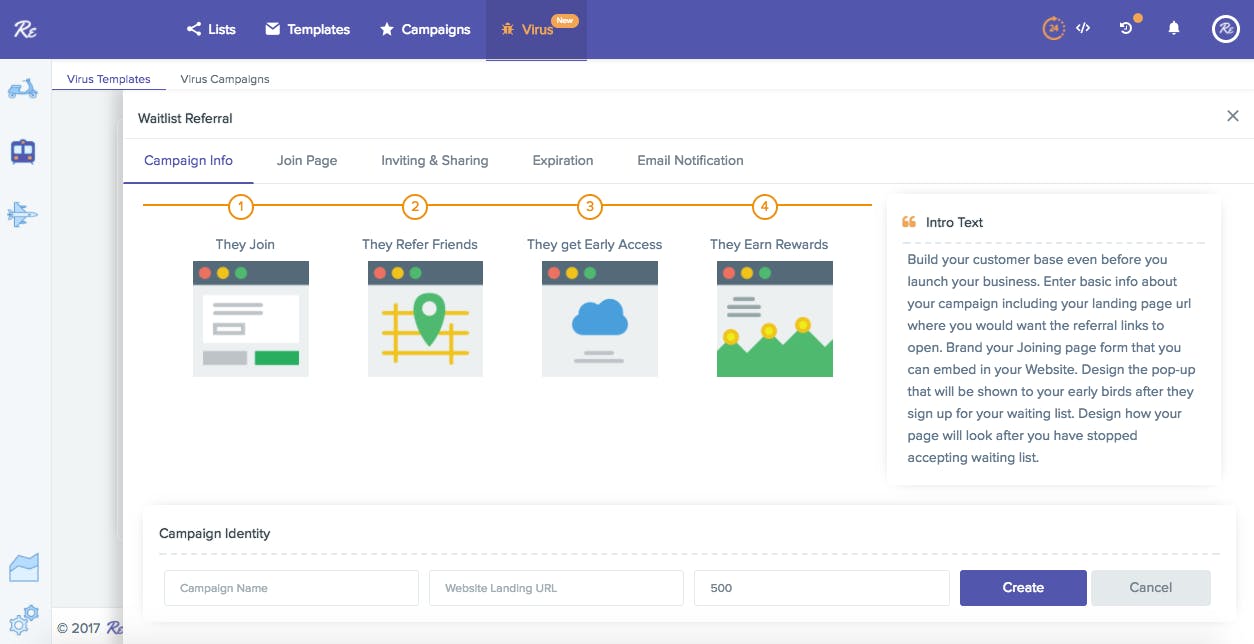The width and height of the screenshot is (1254, 644).
Task: Click the field containing 500
Action: [822, 588]
